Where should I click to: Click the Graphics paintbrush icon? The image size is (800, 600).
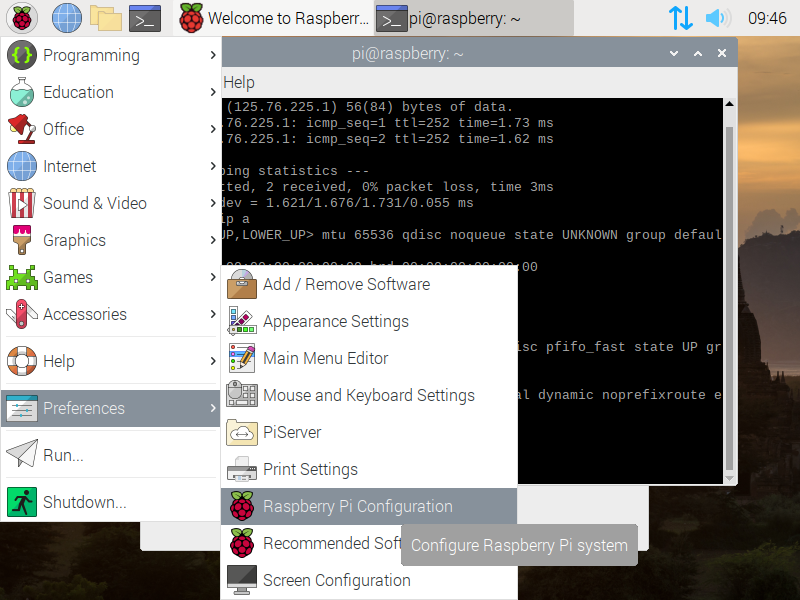point(21,240)
